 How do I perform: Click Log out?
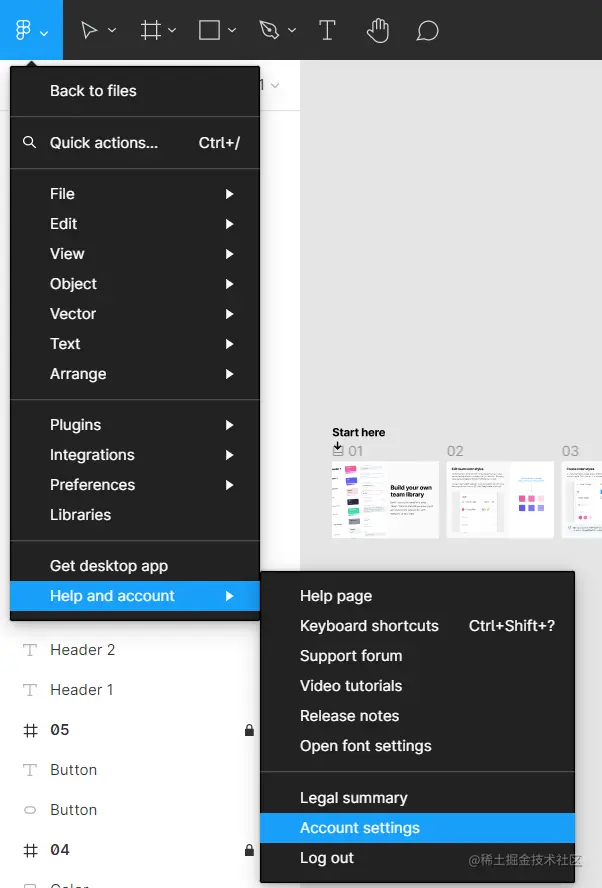327,858
